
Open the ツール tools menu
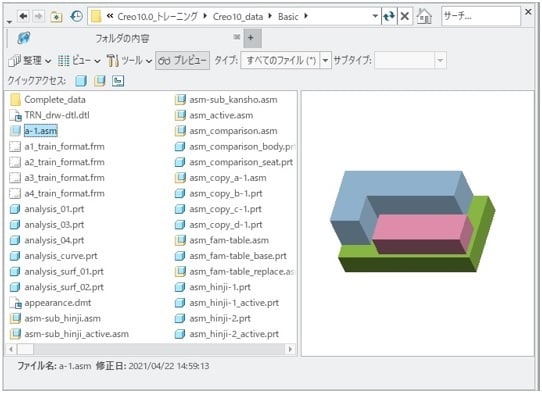click(x=129, y=61)
